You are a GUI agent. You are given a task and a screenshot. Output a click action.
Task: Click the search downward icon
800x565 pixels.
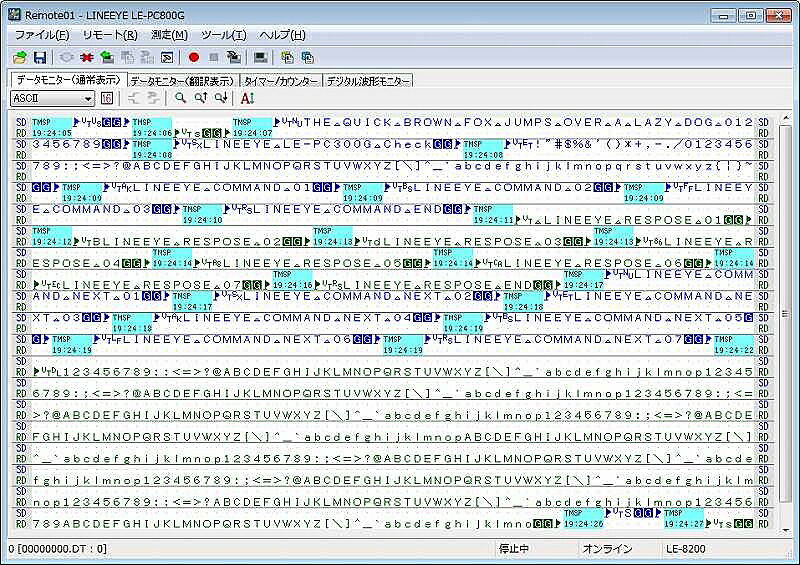click(220, 98)
